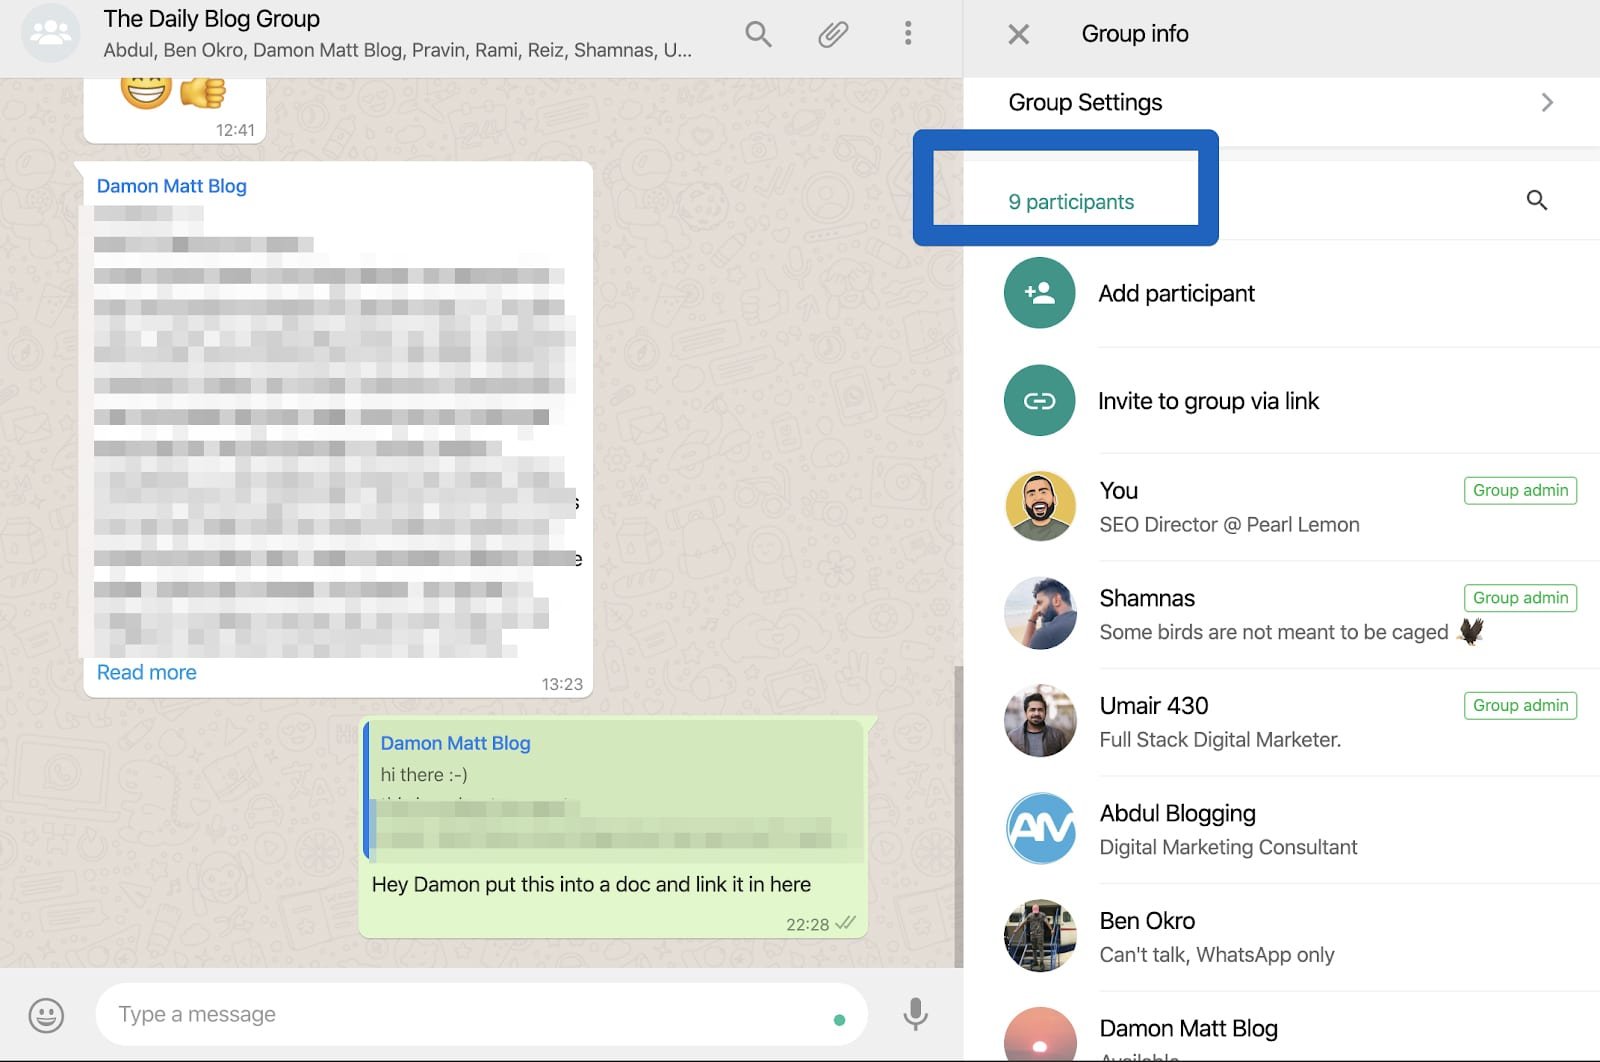Search participants with the magnifier icon
This screenshot has height=1062, width=1600.
[1537, 200]
